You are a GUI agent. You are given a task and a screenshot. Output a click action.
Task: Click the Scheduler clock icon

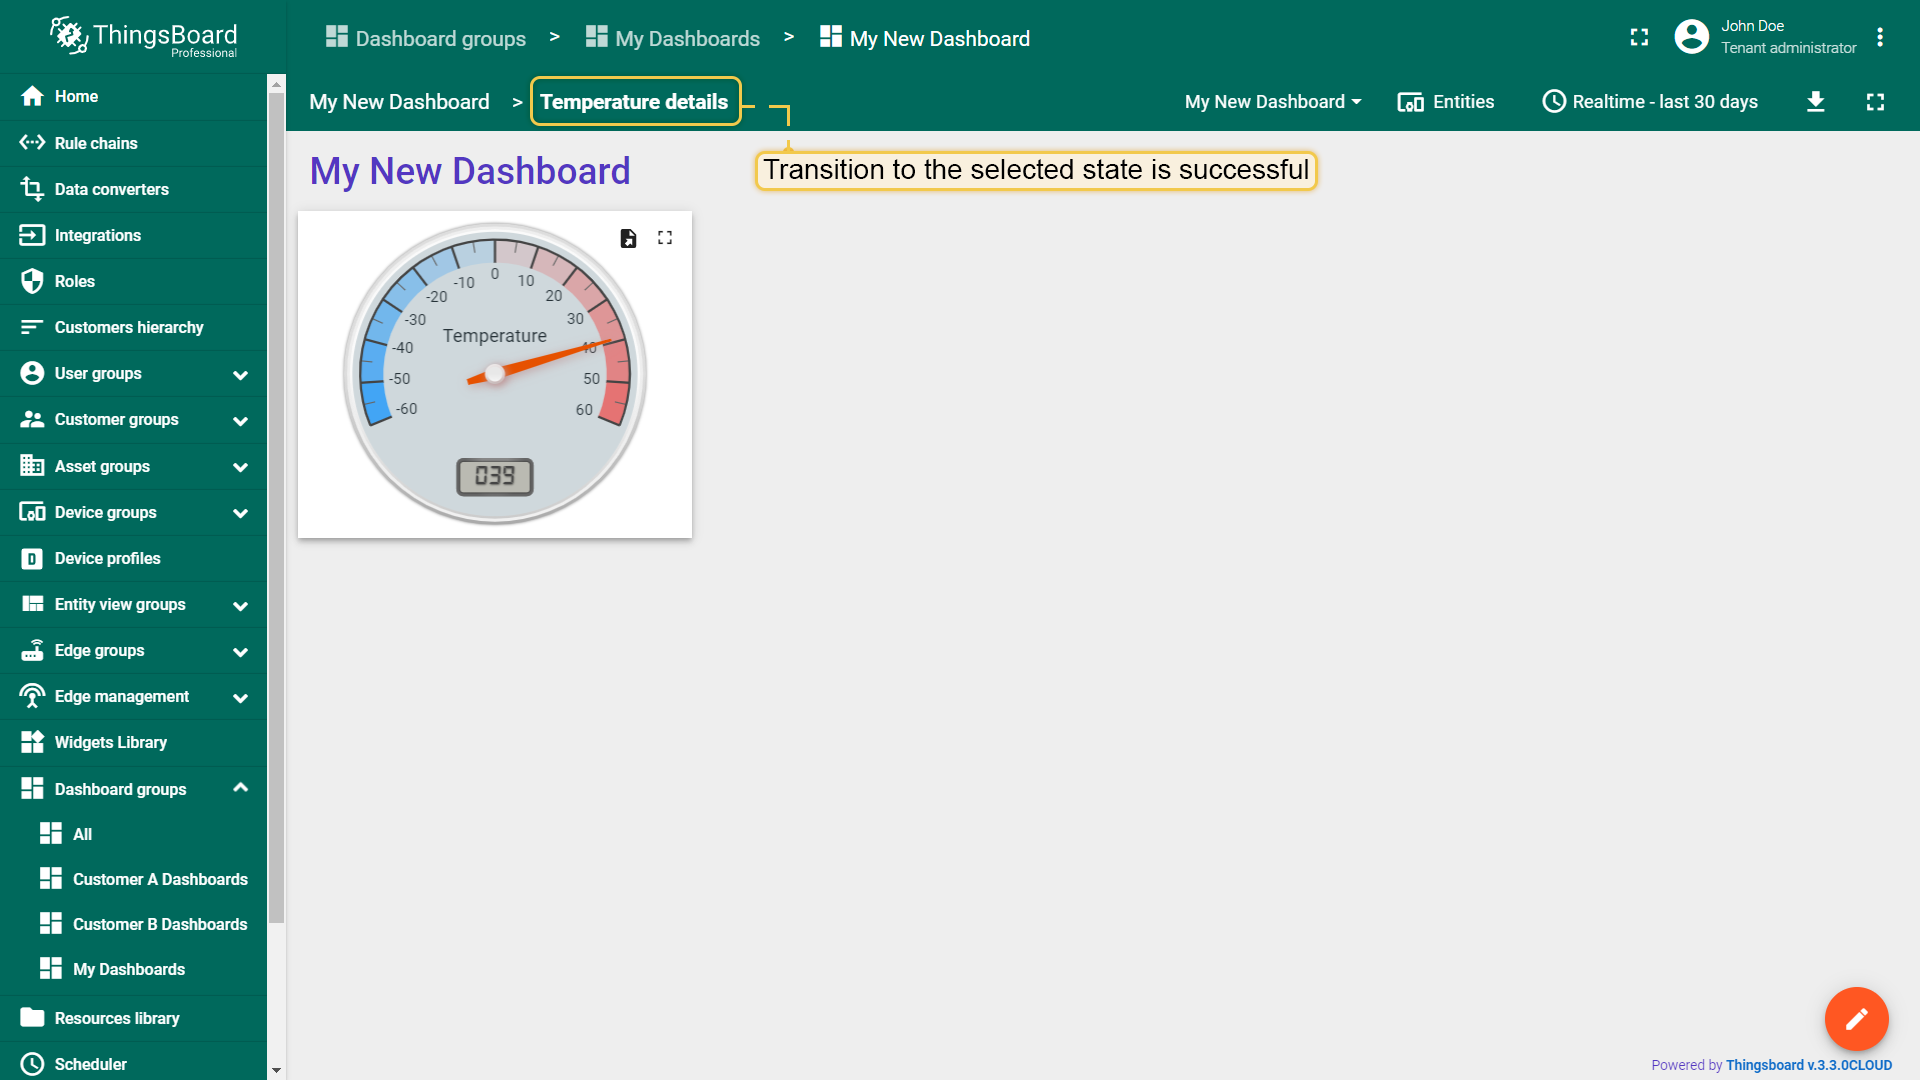pyautogui.click(x=32, y=1064)
